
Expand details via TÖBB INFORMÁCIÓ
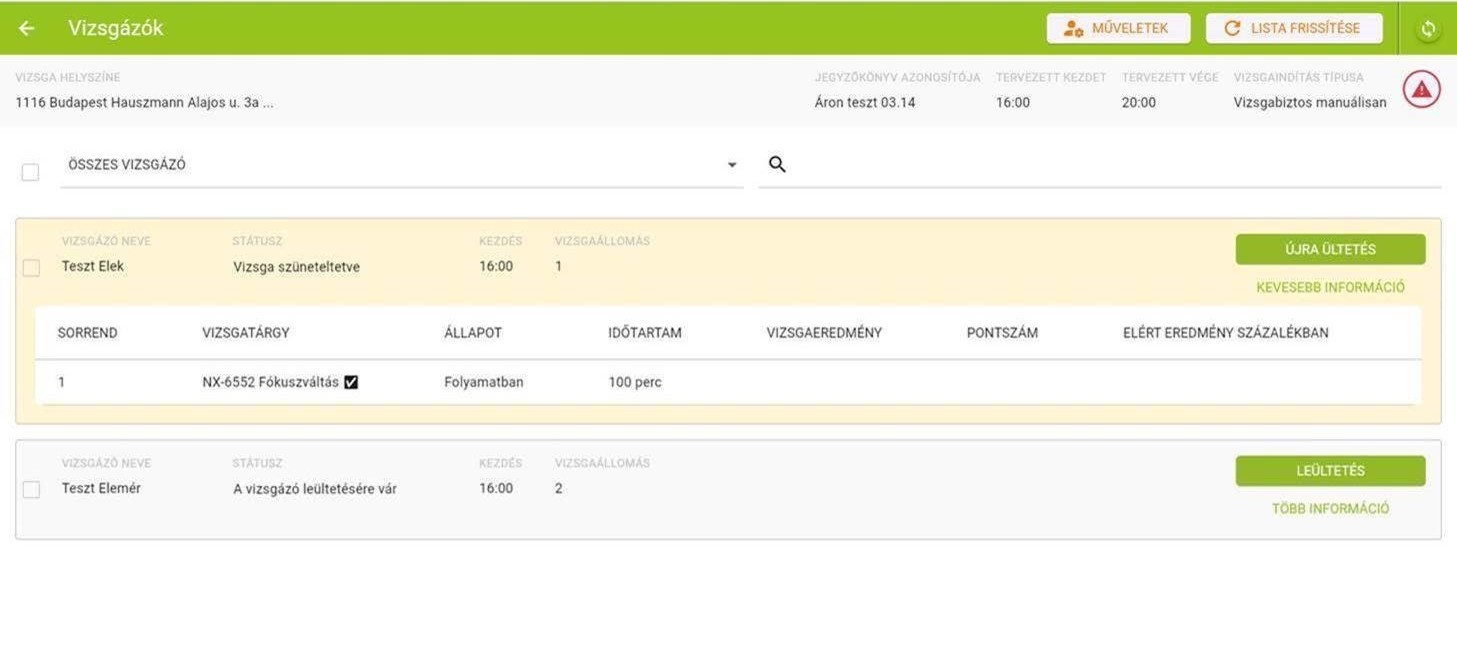[1330, 509]
